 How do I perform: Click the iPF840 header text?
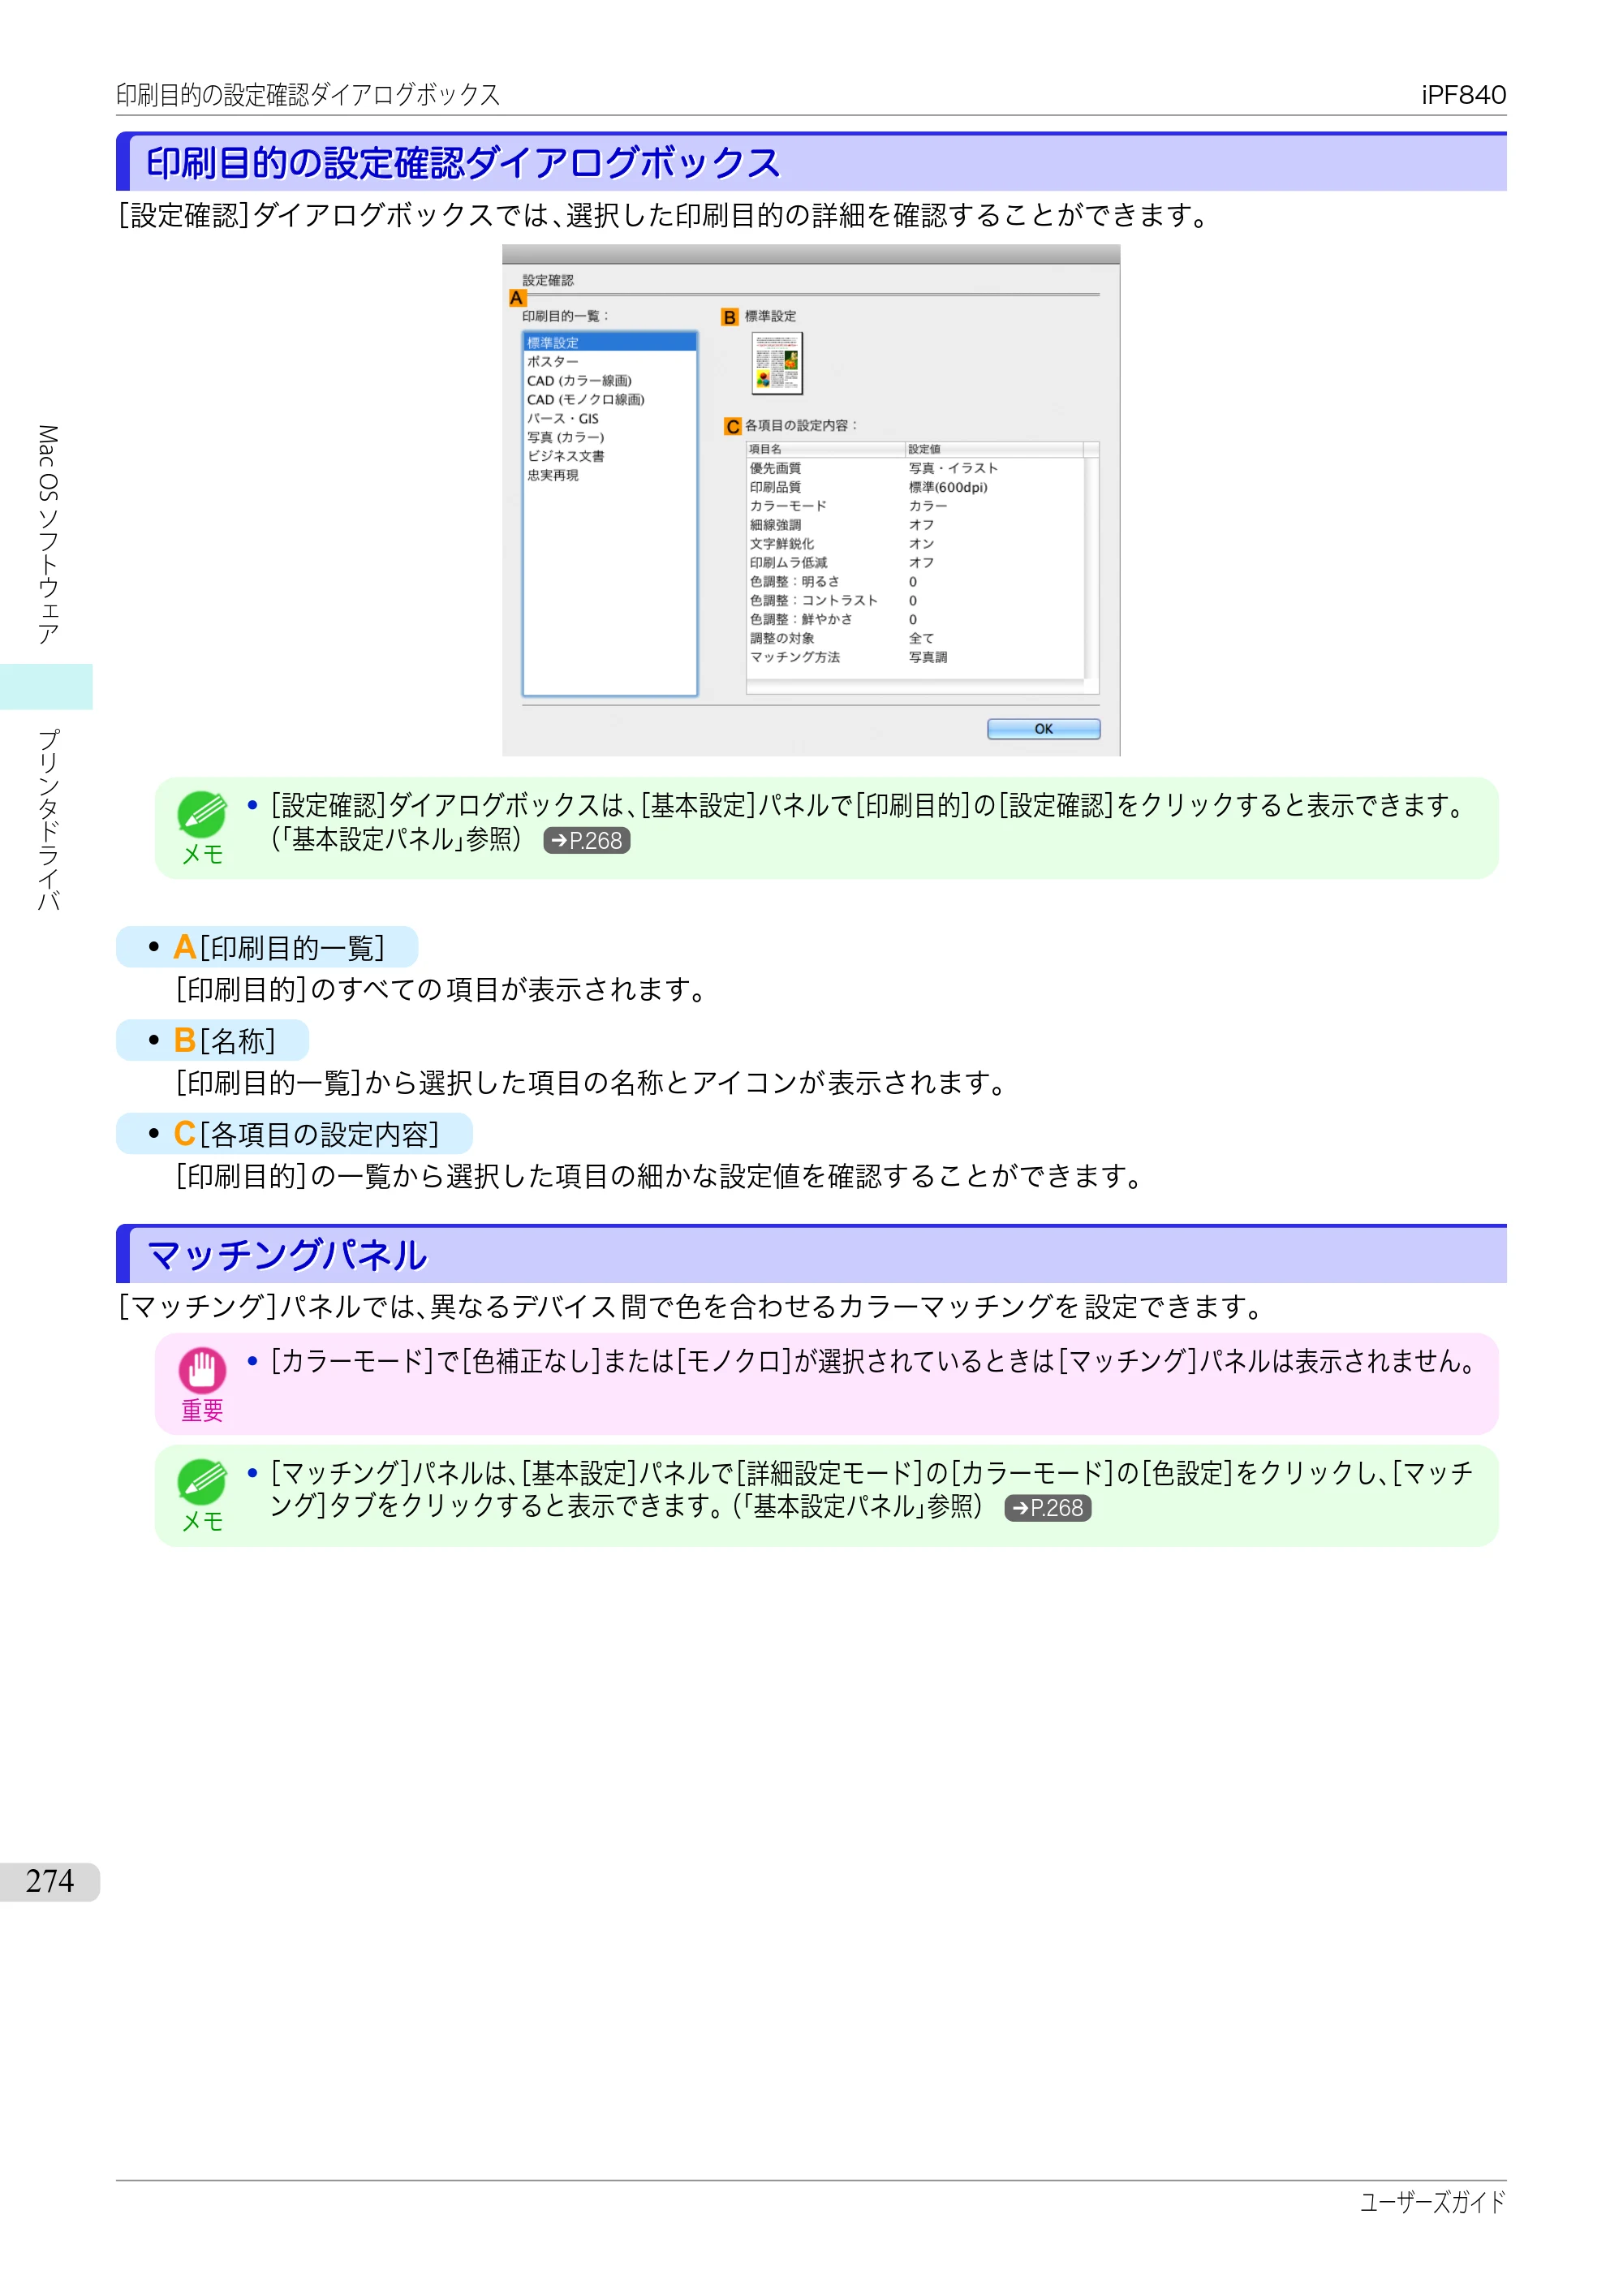click(1463, 95)
